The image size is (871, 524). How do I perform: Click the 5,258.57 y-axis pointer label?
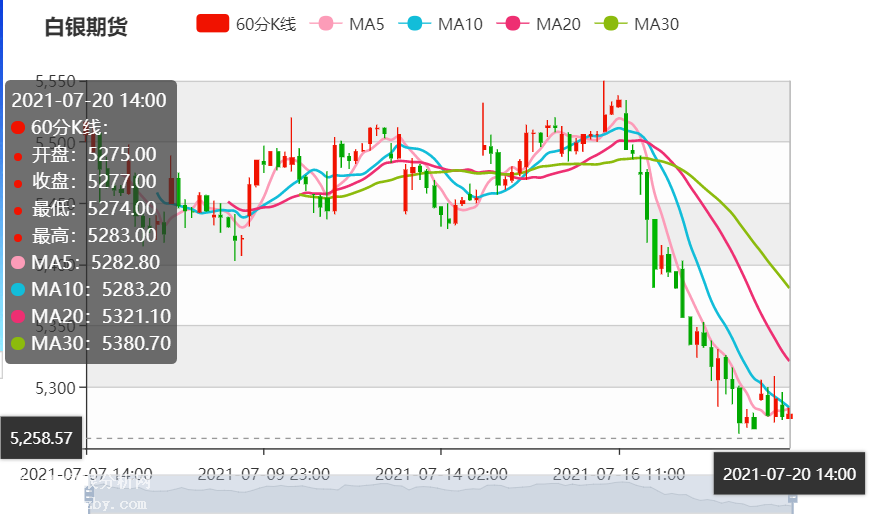tap(41, 438)
